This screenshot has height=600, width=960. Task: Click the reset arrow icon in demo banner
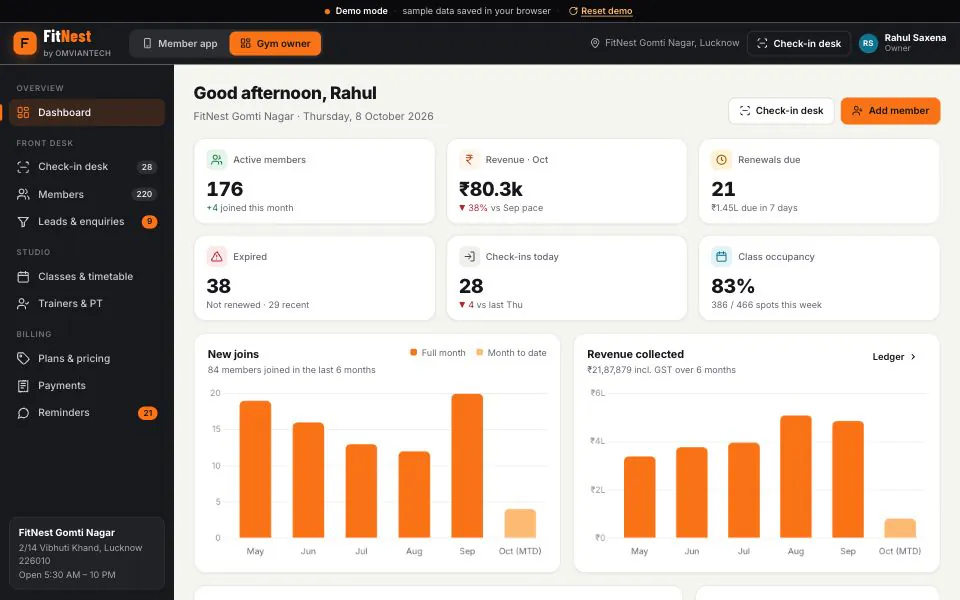pos(573,11)
